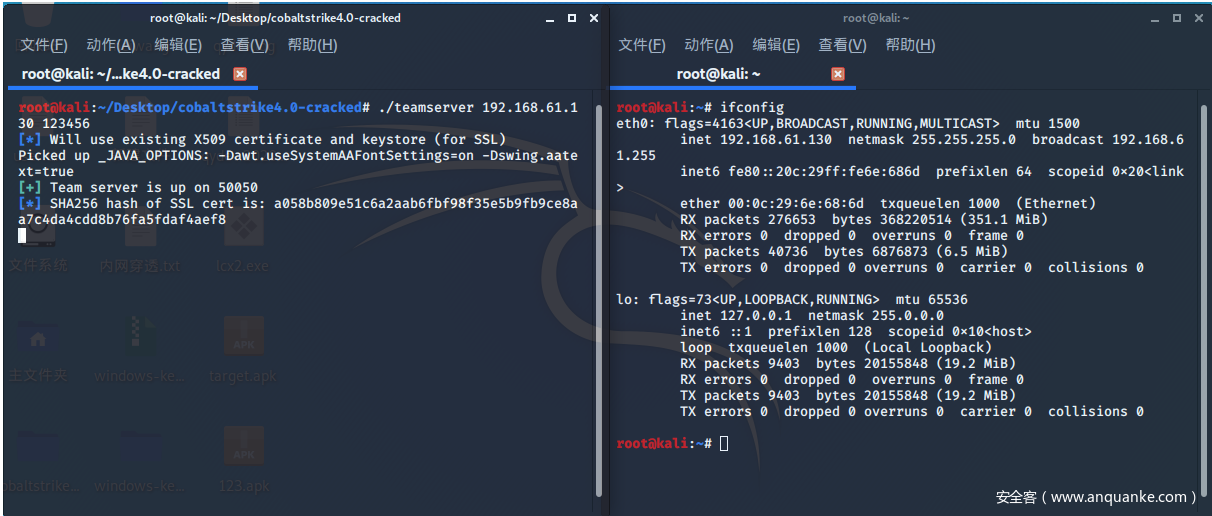The height and width of the screenshot is (516, 1212).
Task: Open 动作(A) menu in left terminal
Action: click(x=111, y=45)
